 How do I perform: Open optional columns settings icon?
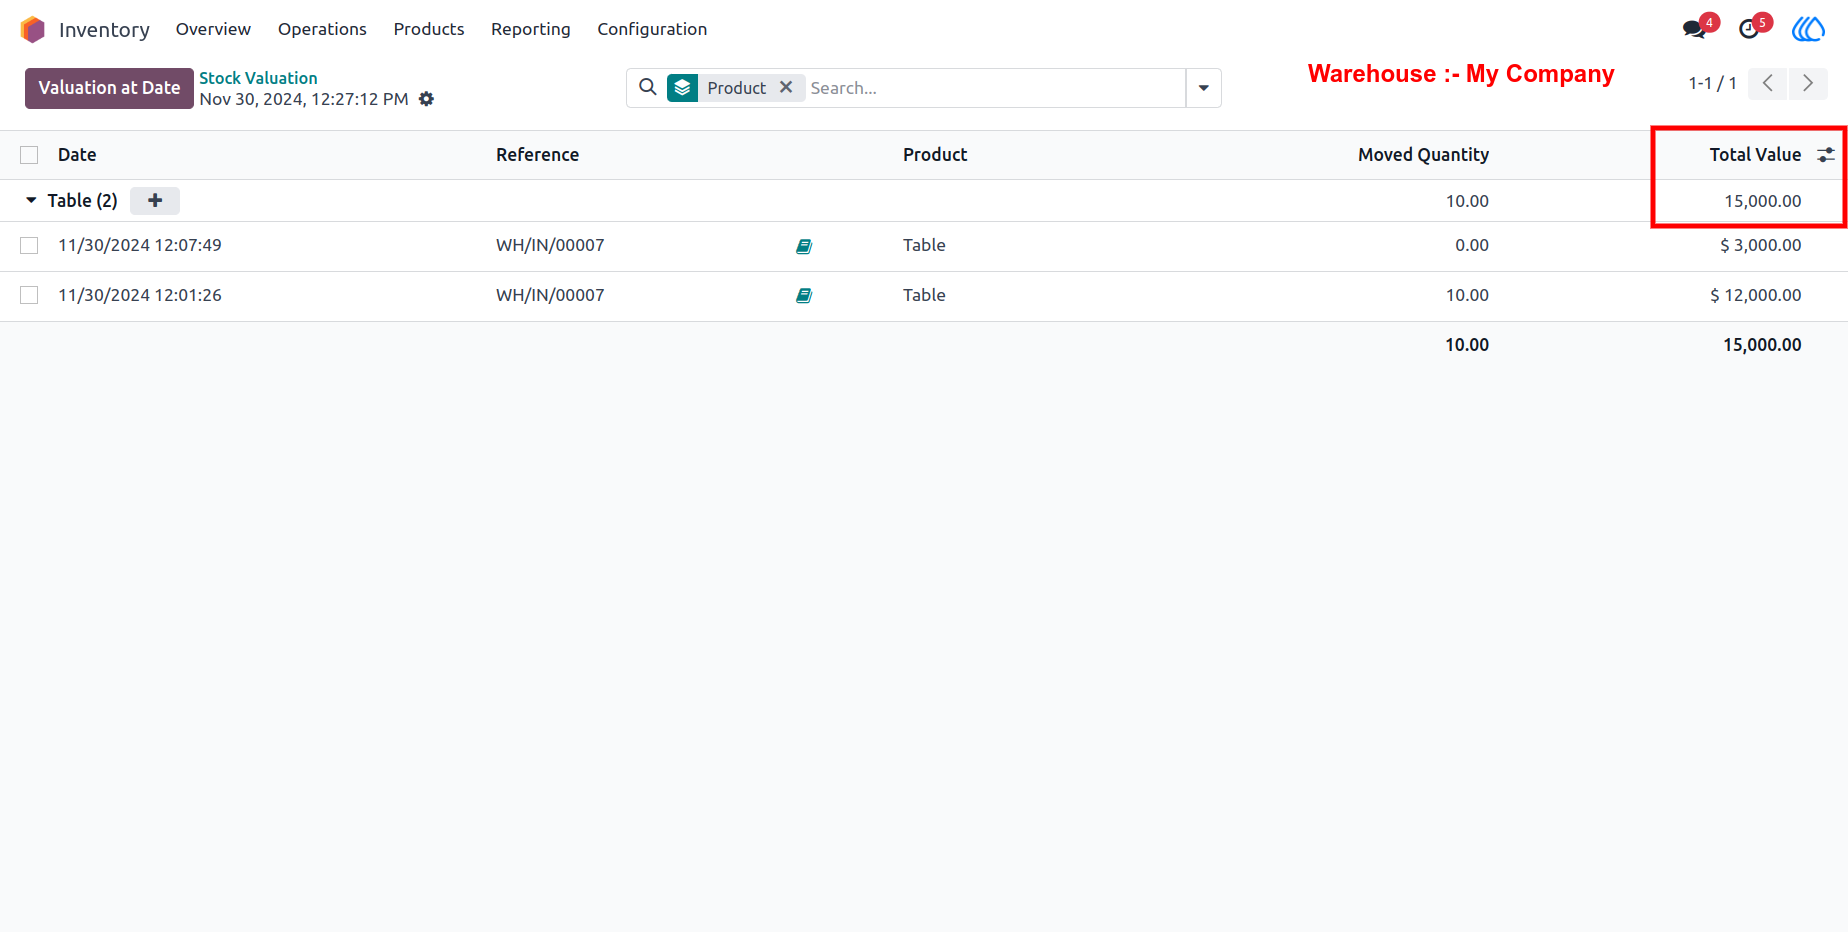1826,155
